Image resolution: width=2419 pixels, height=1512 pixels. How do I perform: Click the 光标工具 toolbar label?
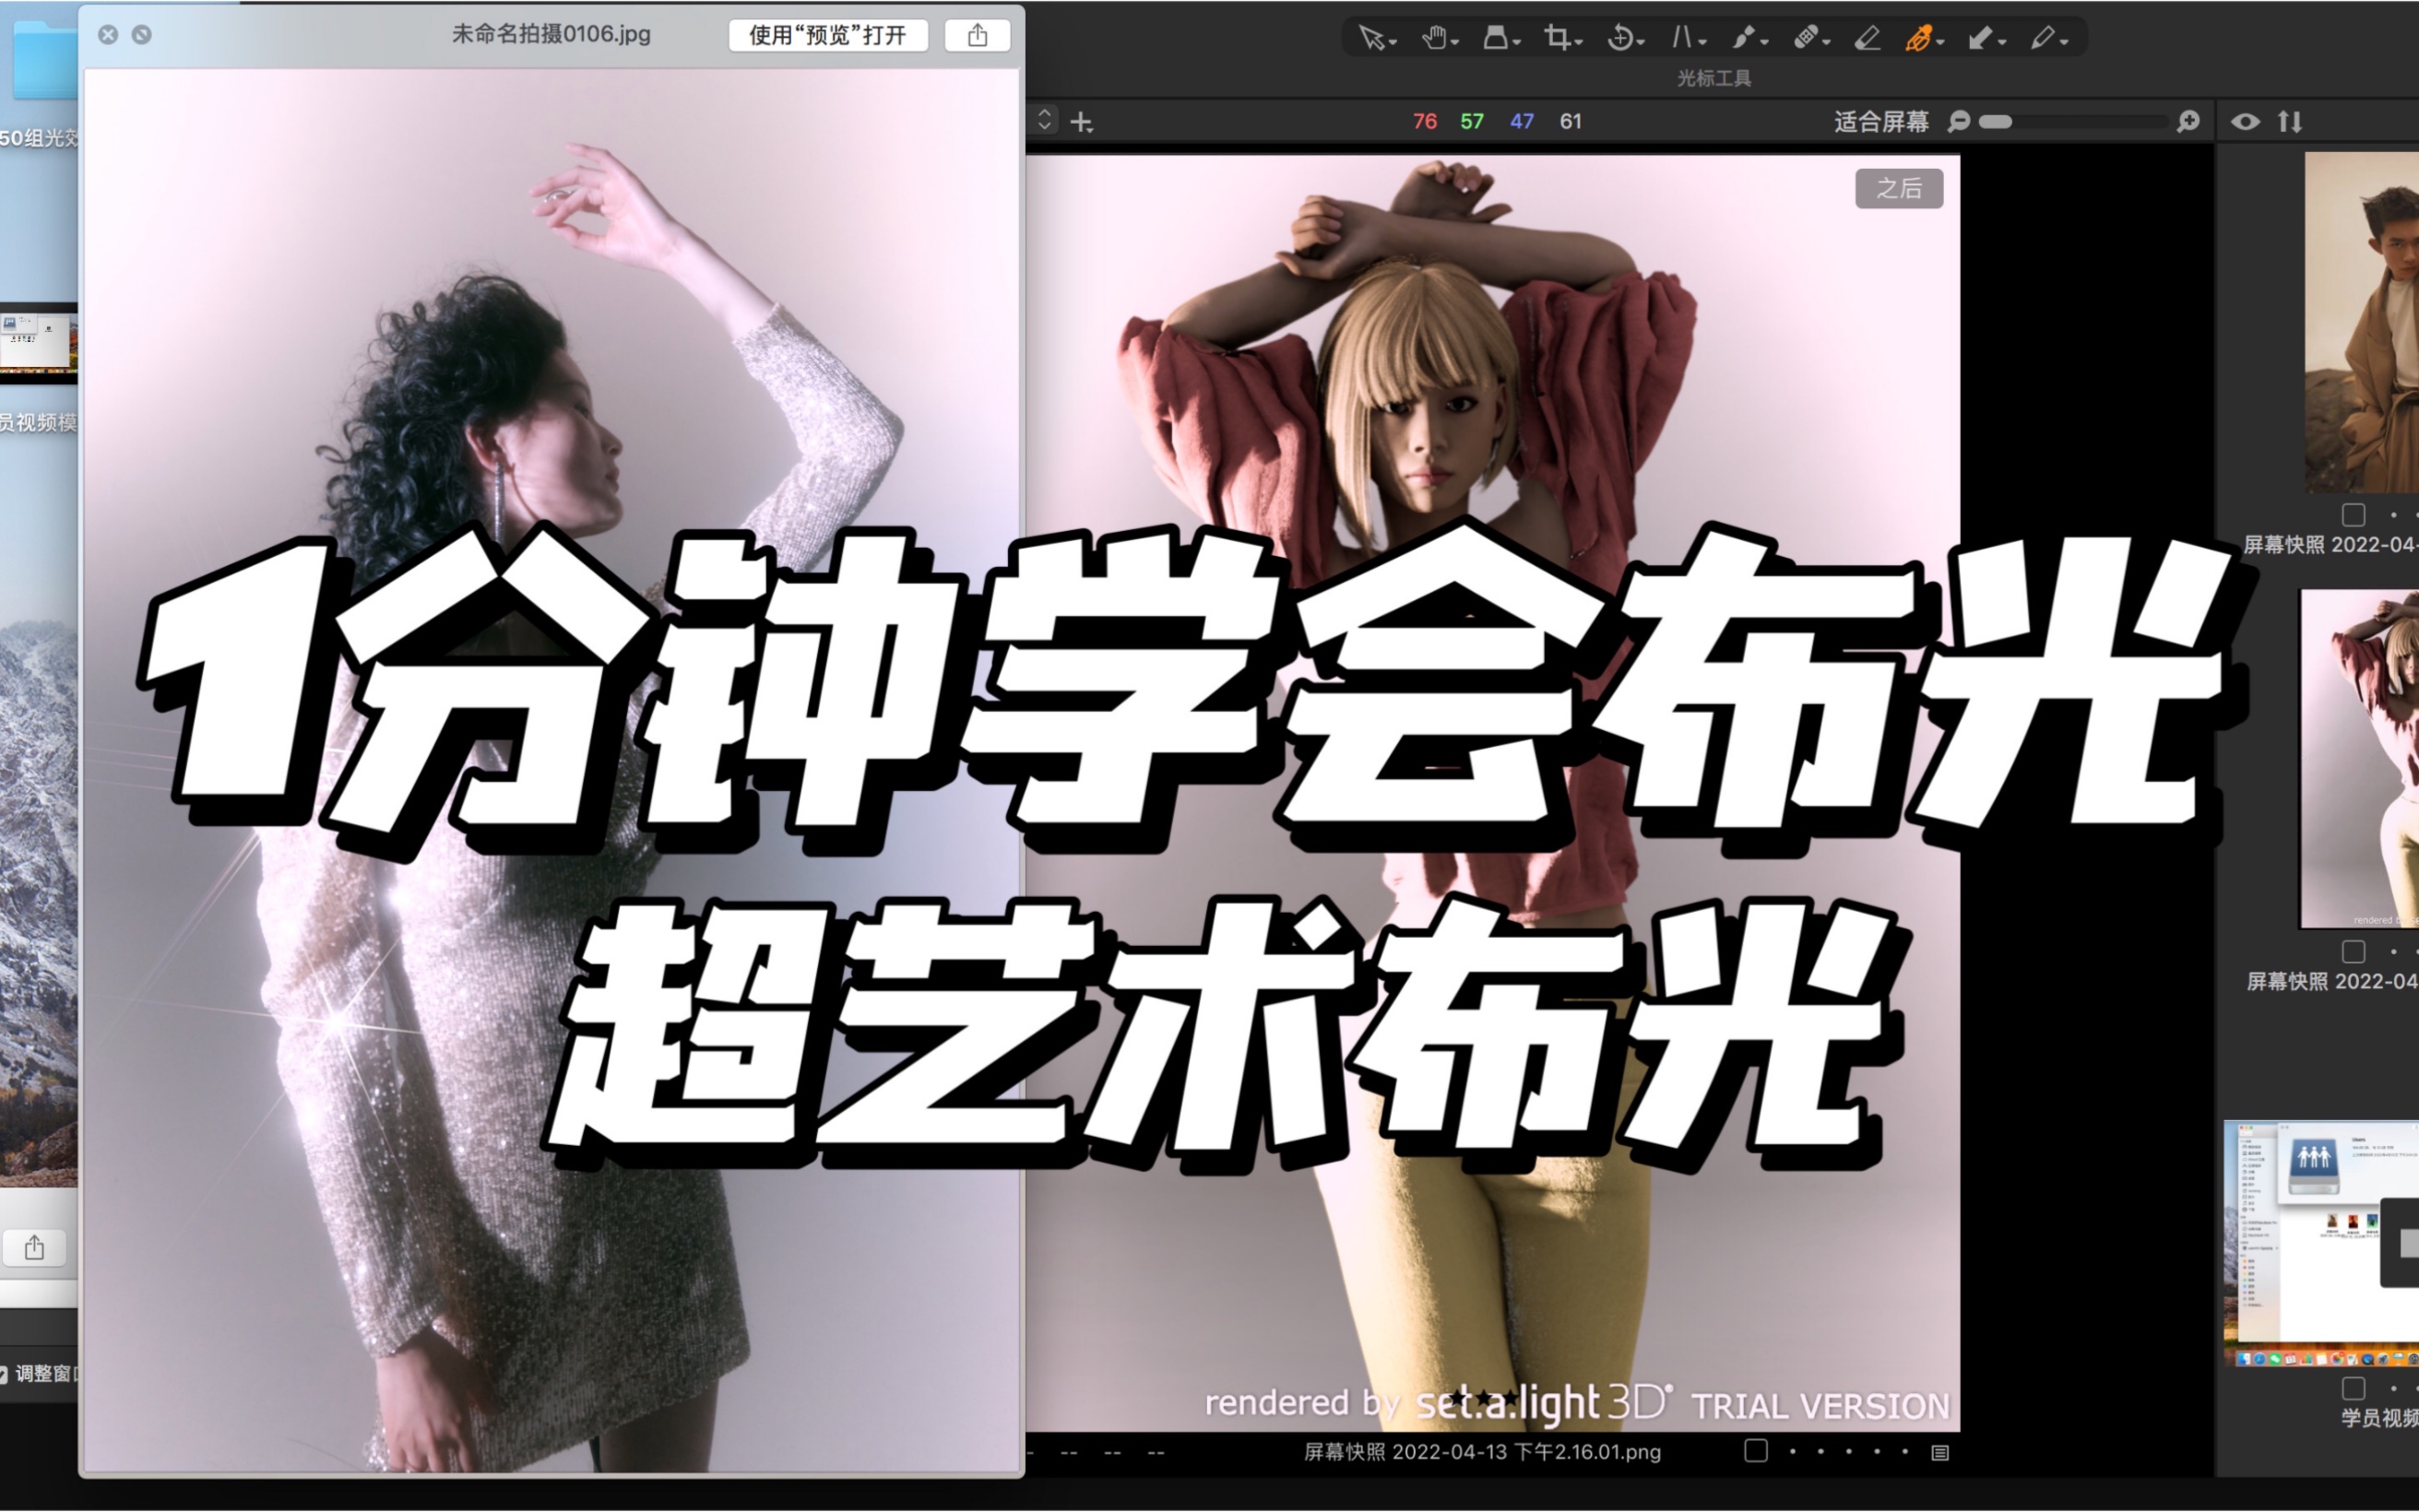click(1714, 78)
